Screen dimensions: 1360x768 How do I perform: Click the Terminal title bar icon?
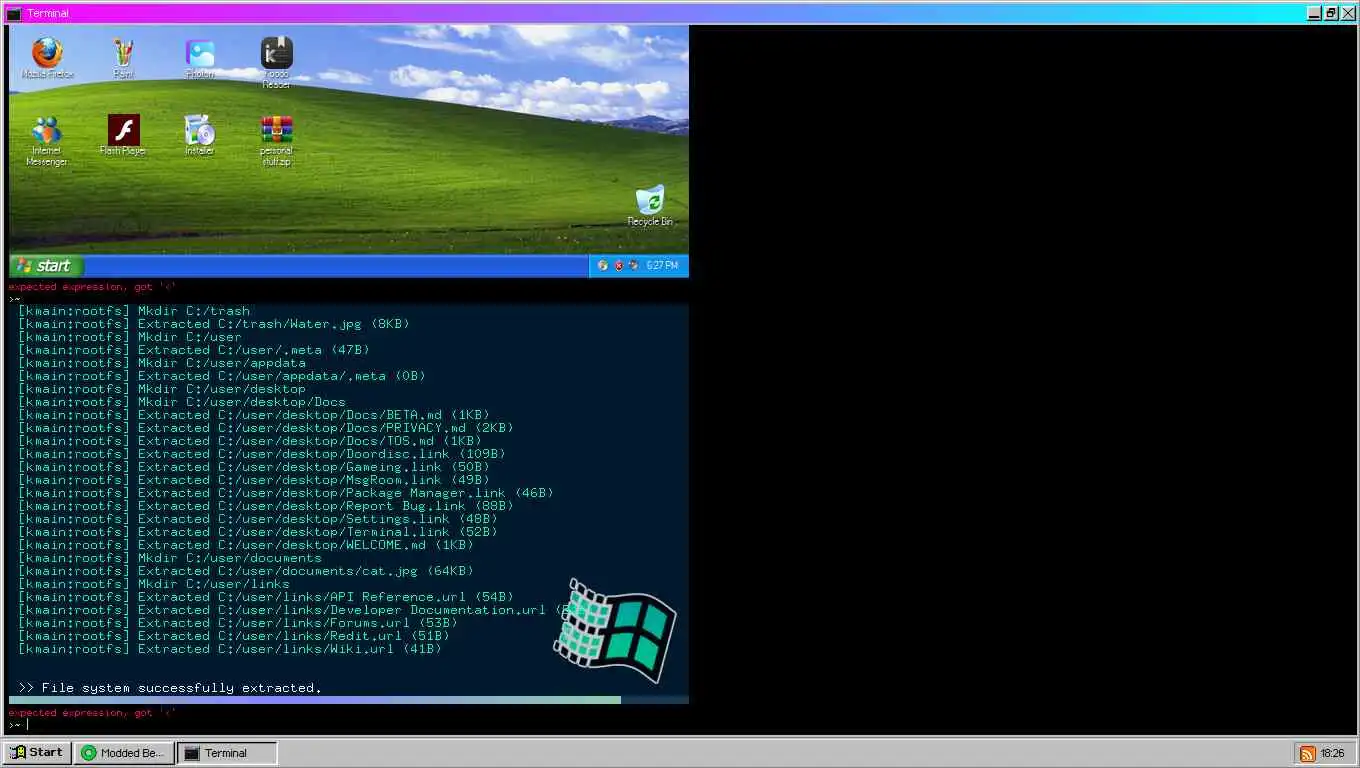pos(14,13)
